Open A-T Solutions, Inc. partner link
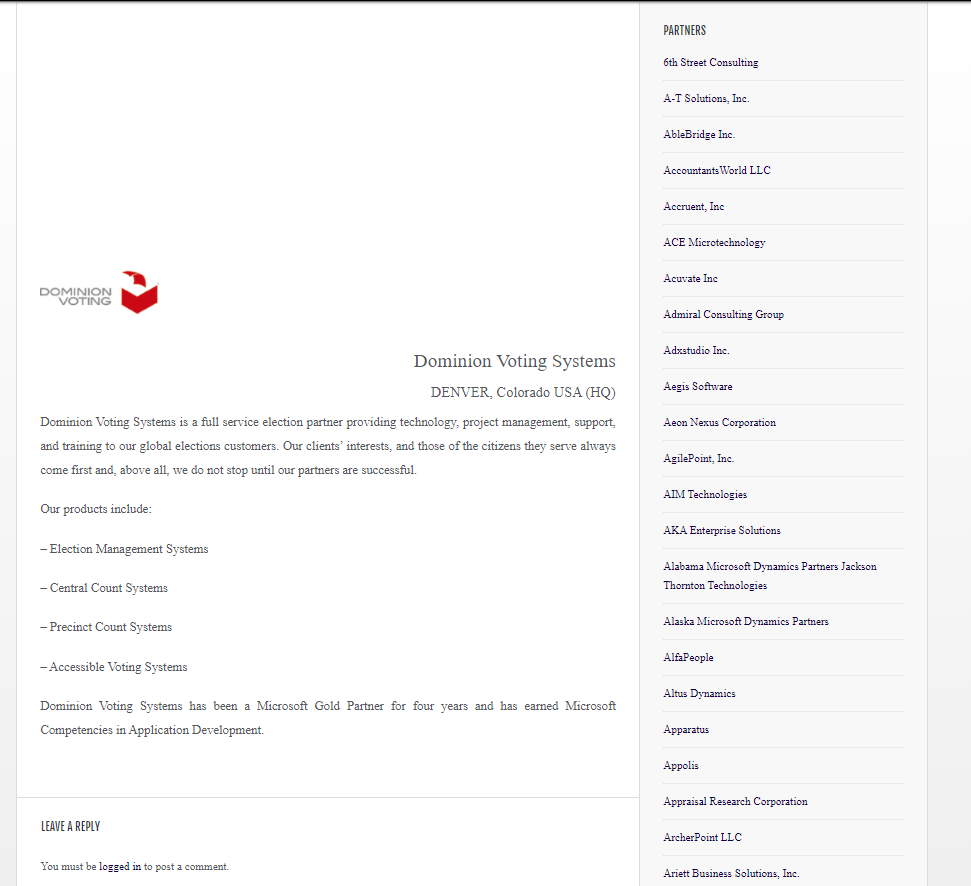Viewport: 971px width, 886px height. pos(706,98)
